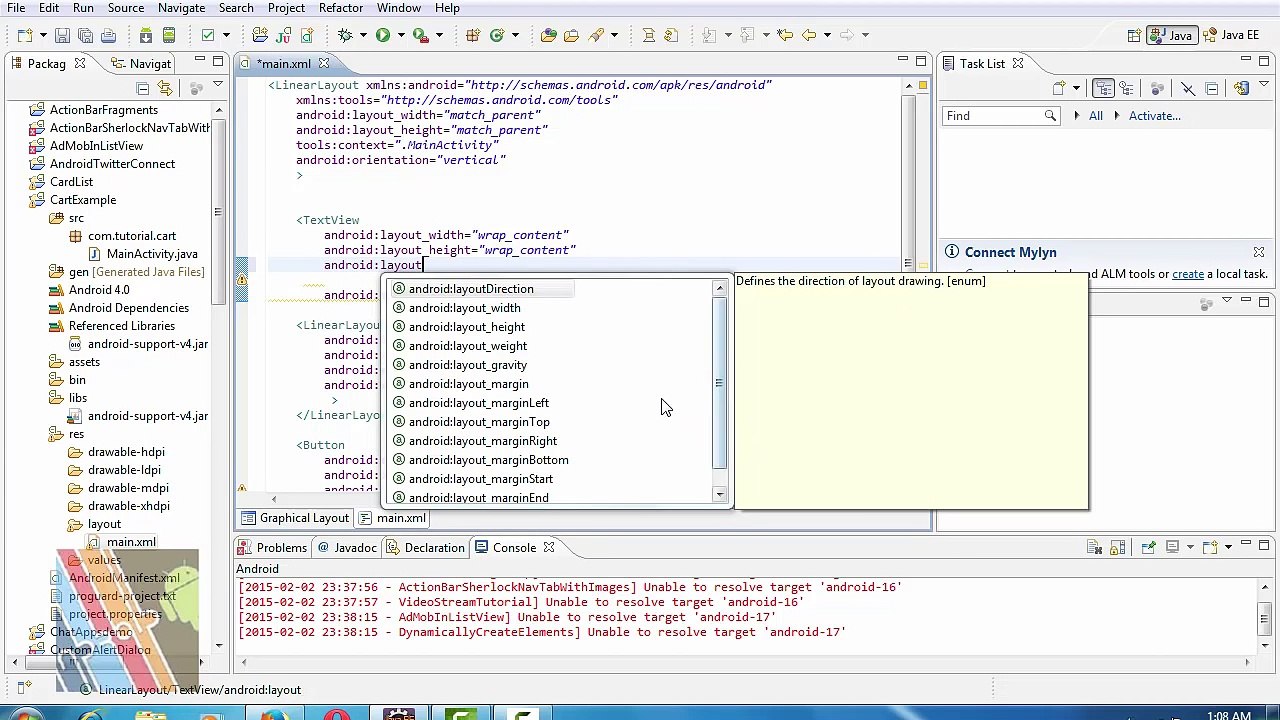1280x720 pixels.
Task: Toggle Link with Editor in Package Explorer
Action: (165, 88)
